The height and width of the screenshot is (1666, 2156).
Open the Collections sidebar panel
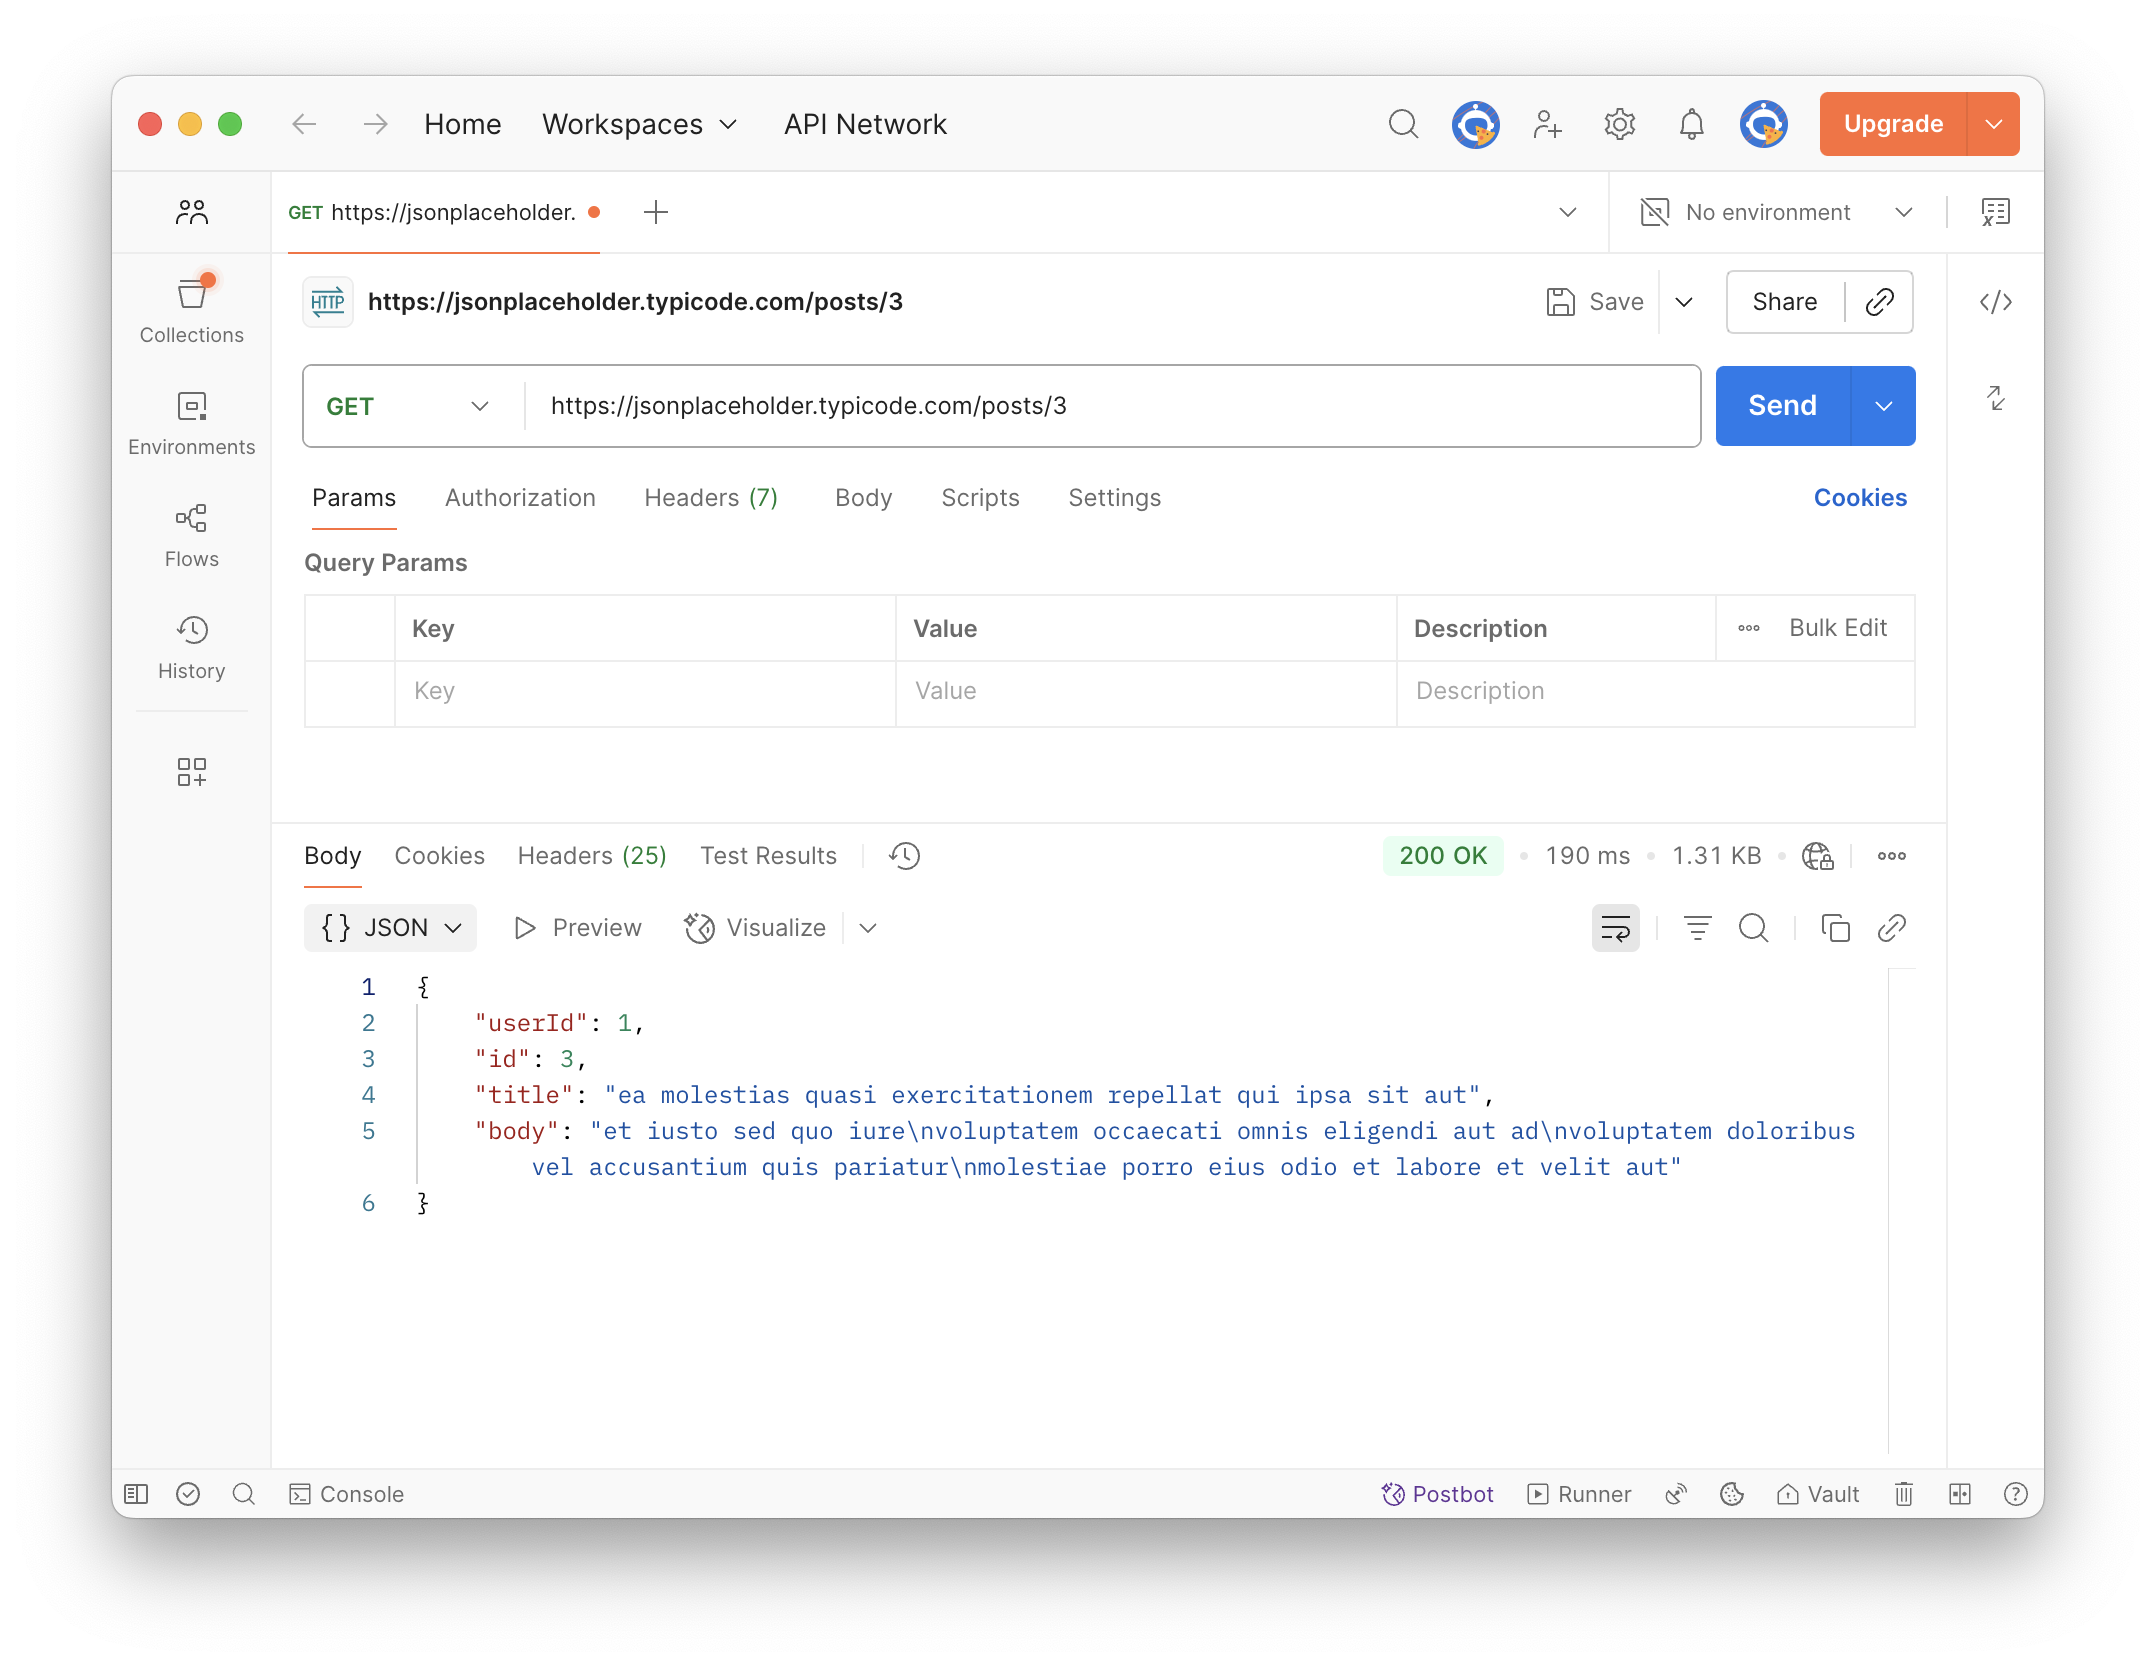191,309
